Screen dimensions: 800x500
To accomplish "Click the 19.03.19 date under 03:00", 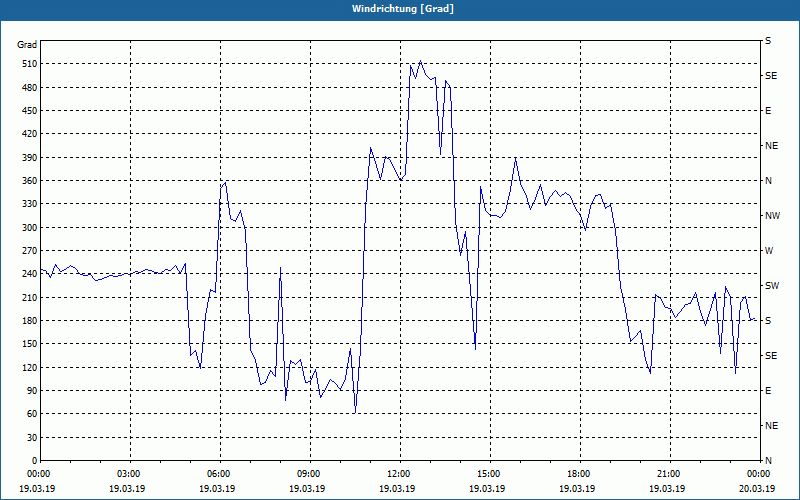I will tap(127, 489).
